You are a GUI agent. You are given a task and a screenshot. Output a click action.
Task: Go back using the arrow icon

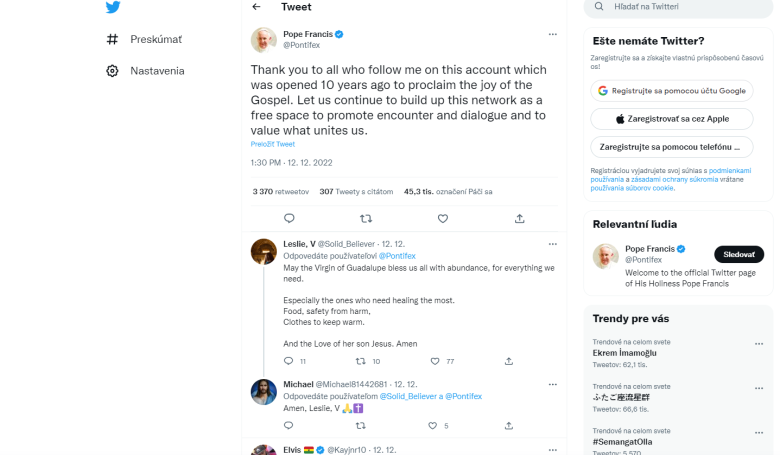point(257,7)
